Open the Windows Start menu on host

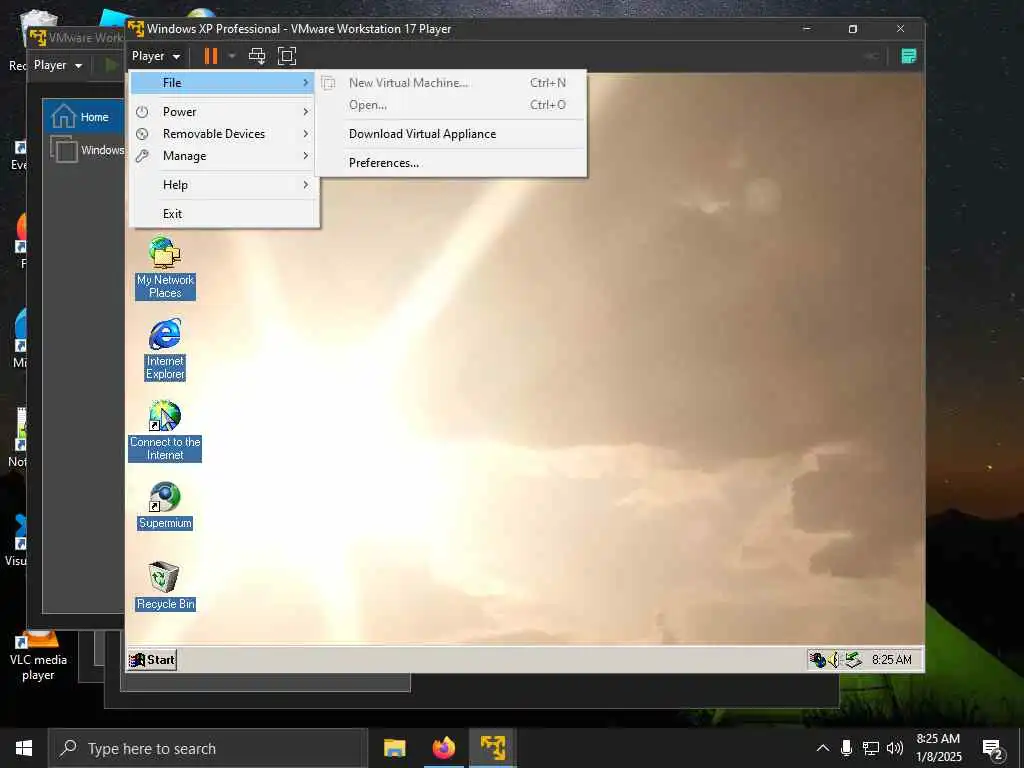(24, 748)
